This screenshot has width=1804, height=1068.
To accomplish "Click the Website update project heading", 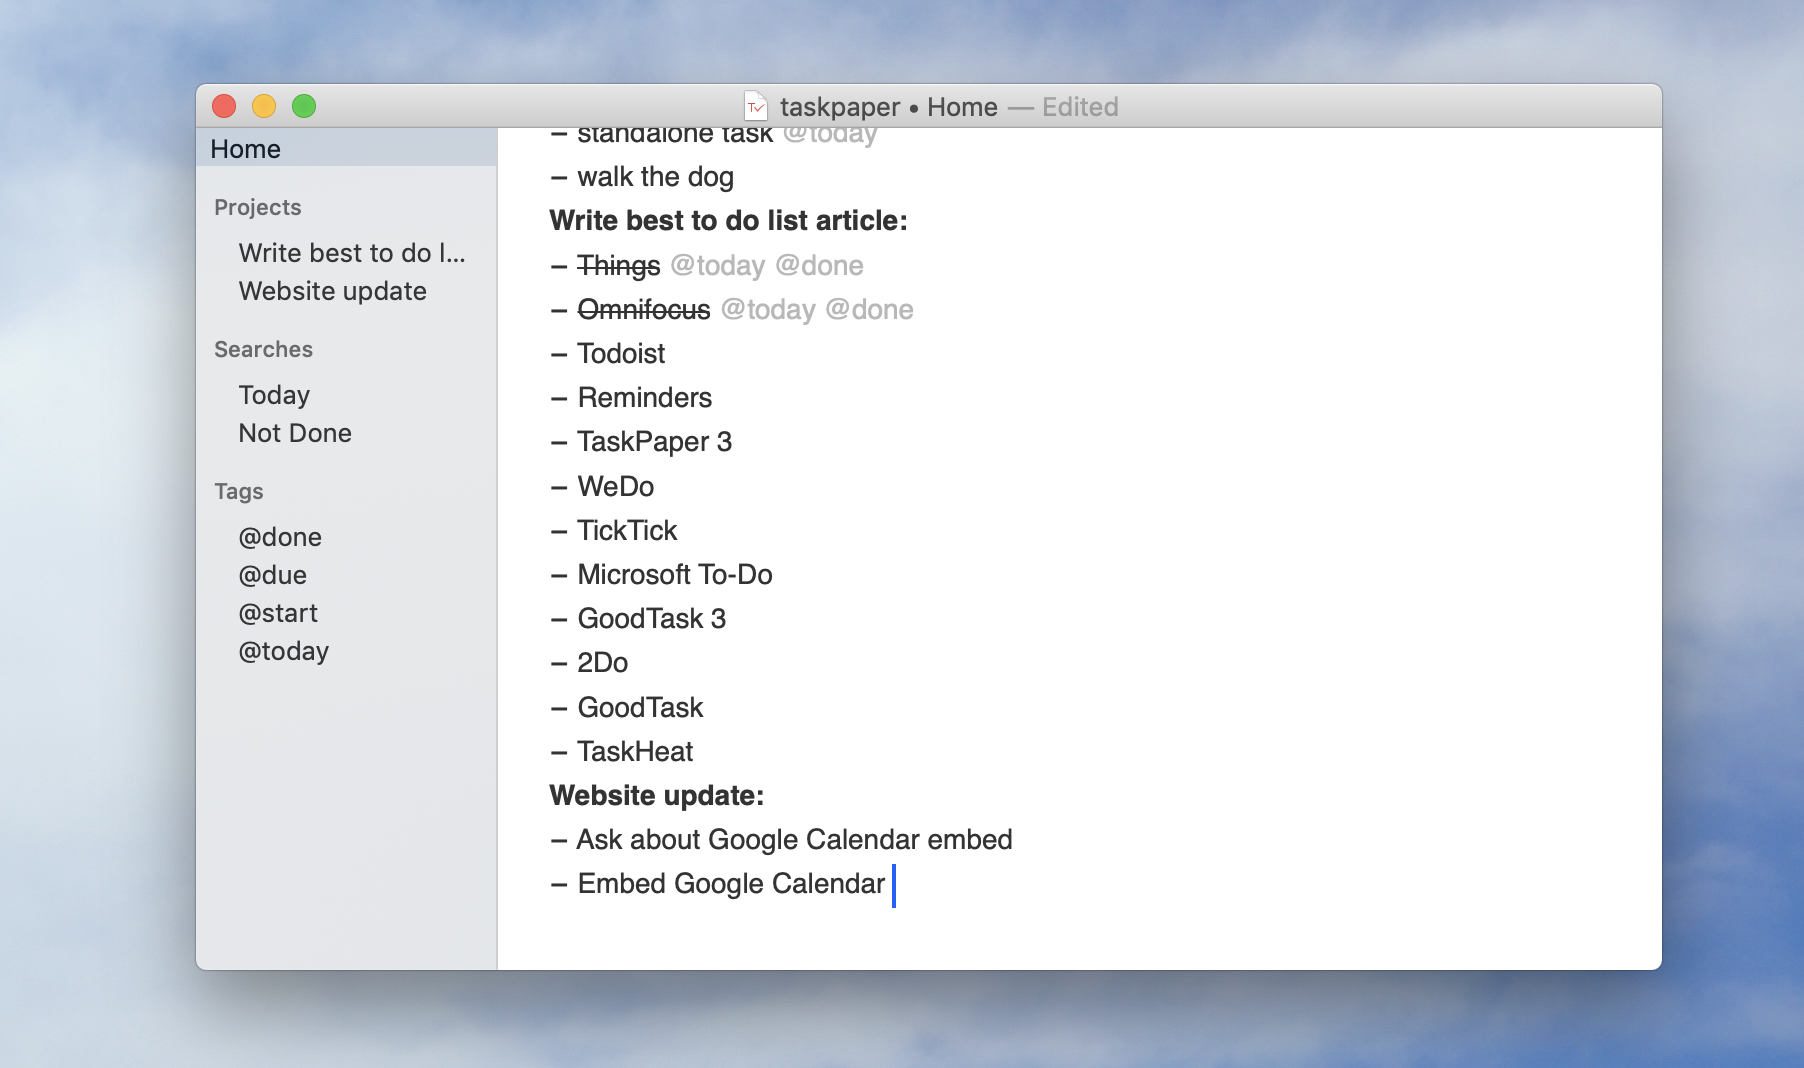I will 656,796.
